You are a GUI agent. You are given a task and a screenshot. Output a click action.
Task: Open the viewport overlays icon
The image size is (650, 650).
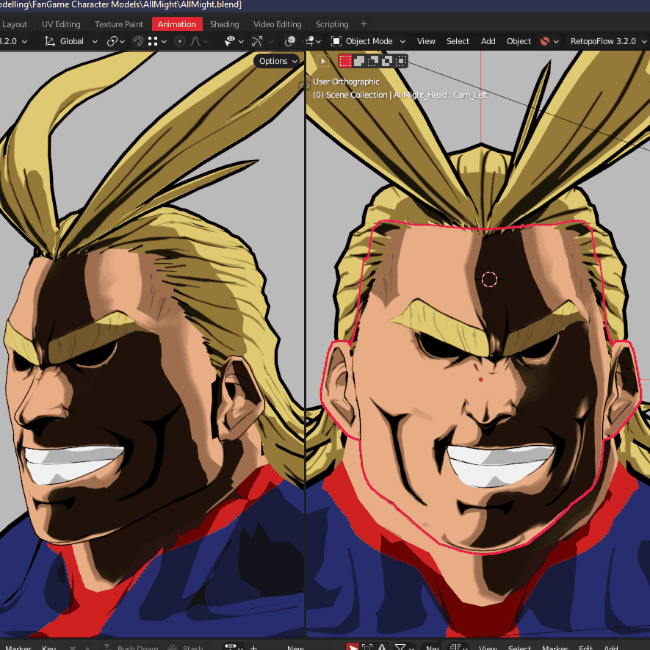pos(290,41)
